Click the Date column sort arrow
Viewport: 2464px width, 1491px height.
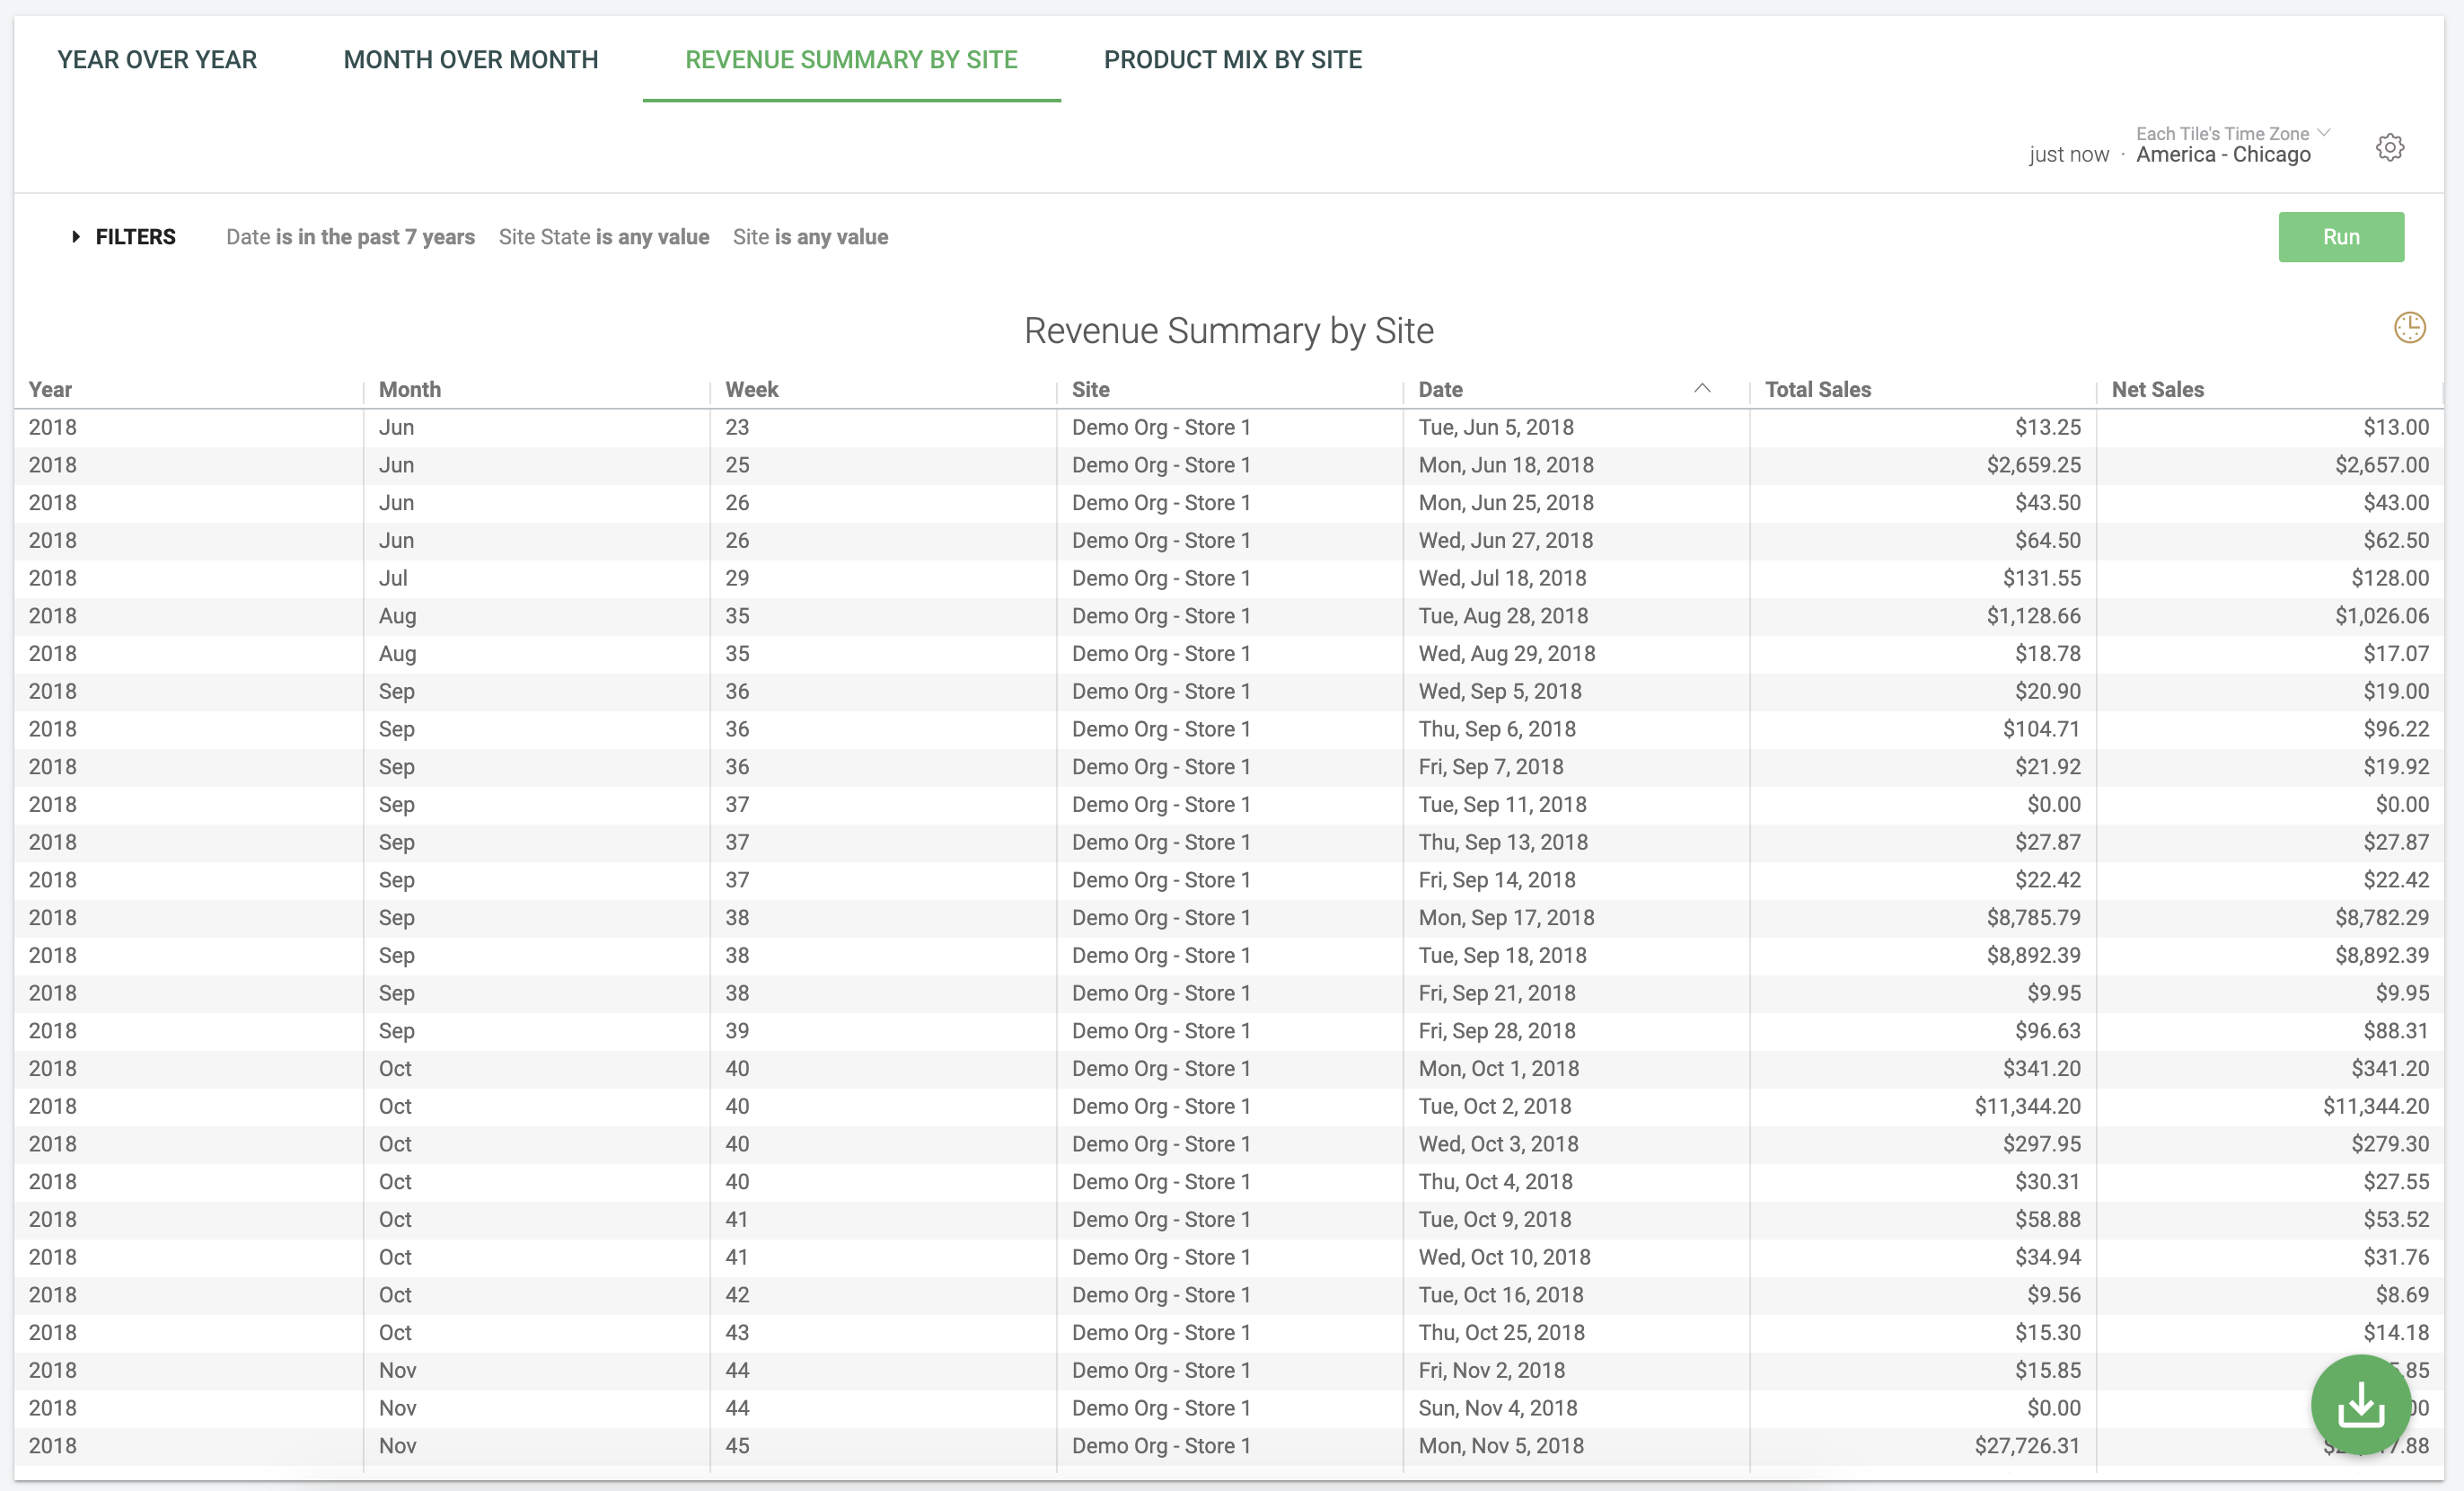tap(1702, 389)
